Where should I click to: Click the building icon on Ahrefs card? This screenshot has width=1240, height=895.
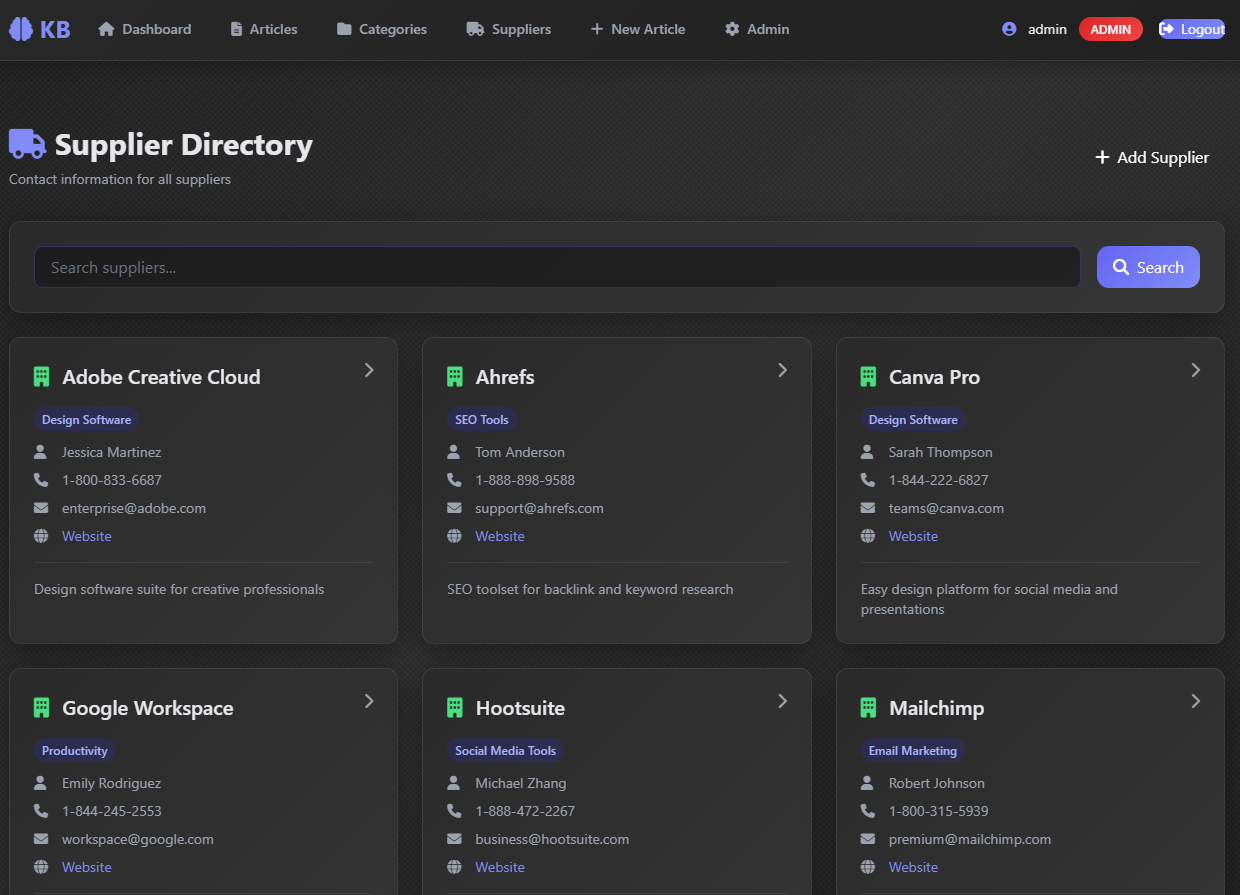[454, 377]
